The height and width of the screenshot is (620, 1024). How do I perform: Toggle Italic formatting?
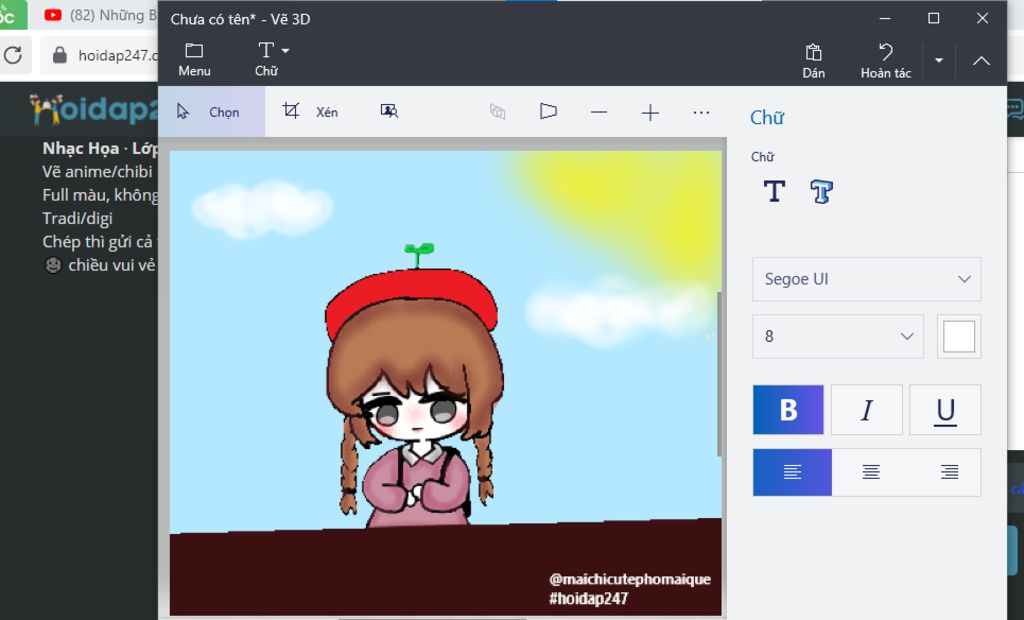tap(867, 410)
